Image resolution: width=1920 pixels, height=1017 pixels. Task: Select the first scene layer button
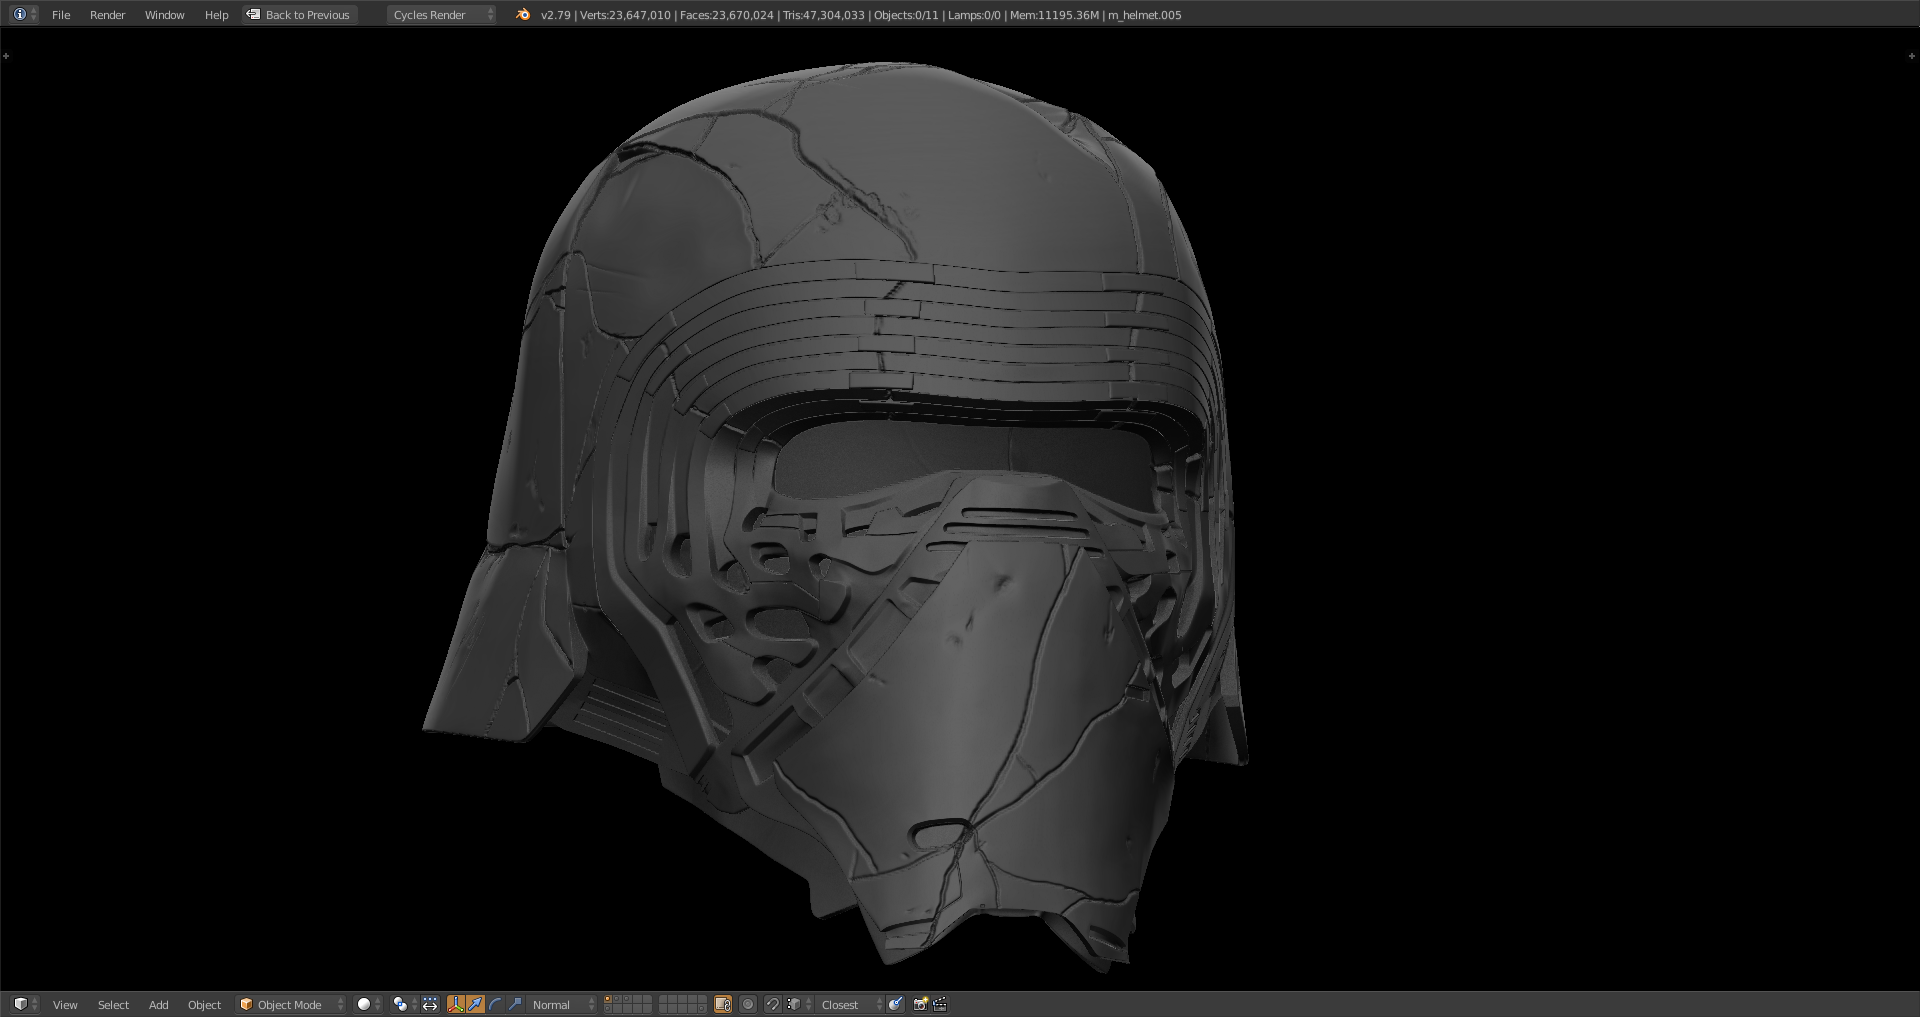(x=607, y=999)
